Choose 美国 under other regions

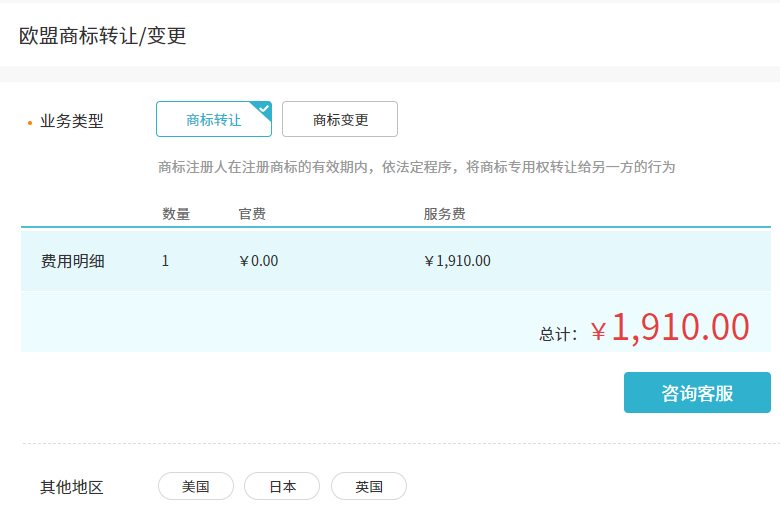click(196, 487)
